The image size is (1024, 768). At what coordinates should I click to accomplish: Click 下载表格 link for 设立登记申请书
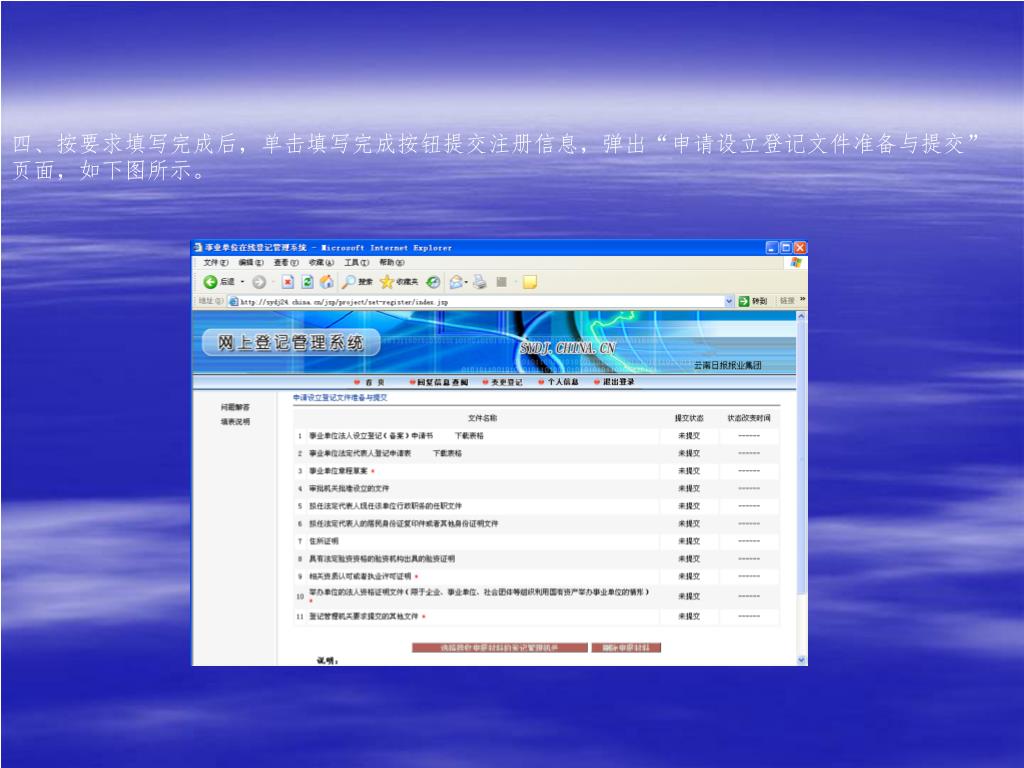click(469, 436)
